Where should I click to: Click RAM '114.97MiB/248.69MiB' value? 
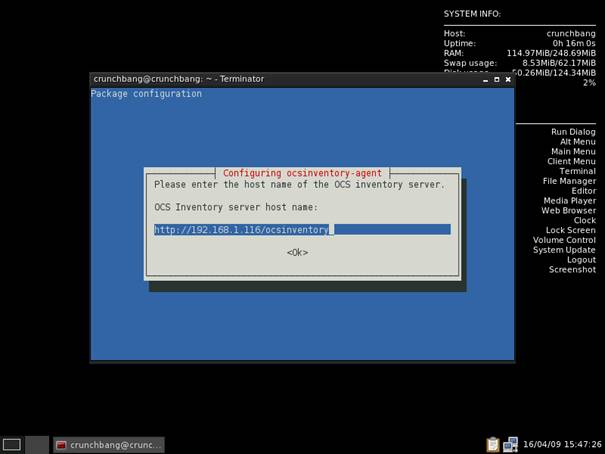[x=551, y=53]
